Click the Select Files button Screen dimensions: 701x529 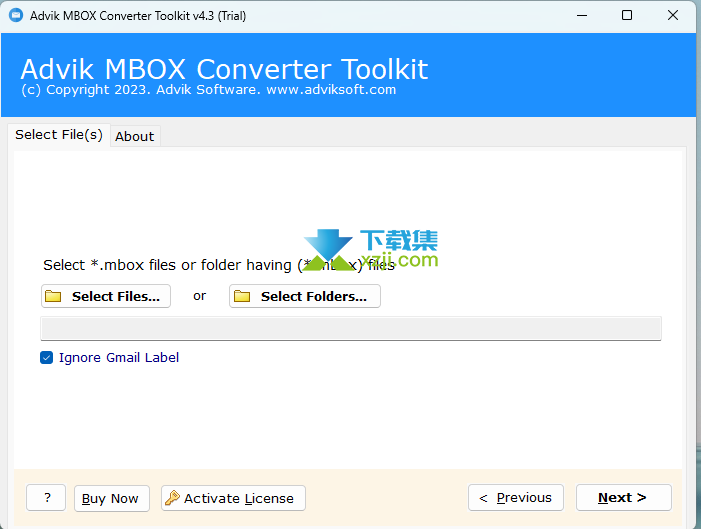tap(106, 296)
